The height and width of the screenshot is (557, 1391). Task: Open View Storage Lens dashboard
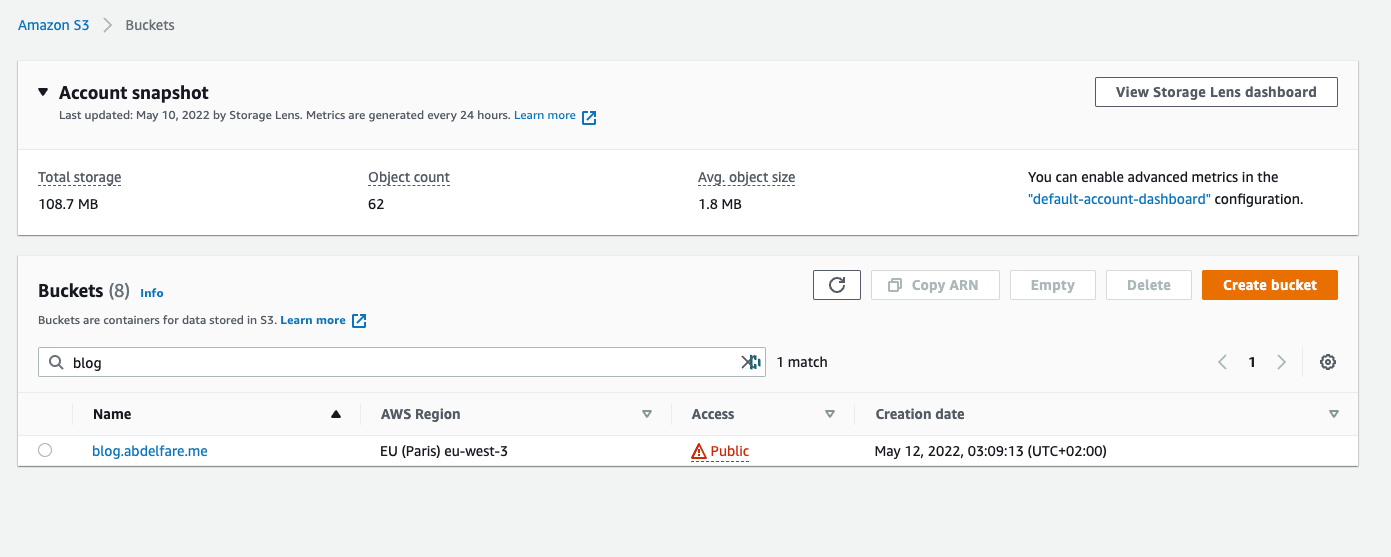pyautogui.click(x=1216, y=92)
